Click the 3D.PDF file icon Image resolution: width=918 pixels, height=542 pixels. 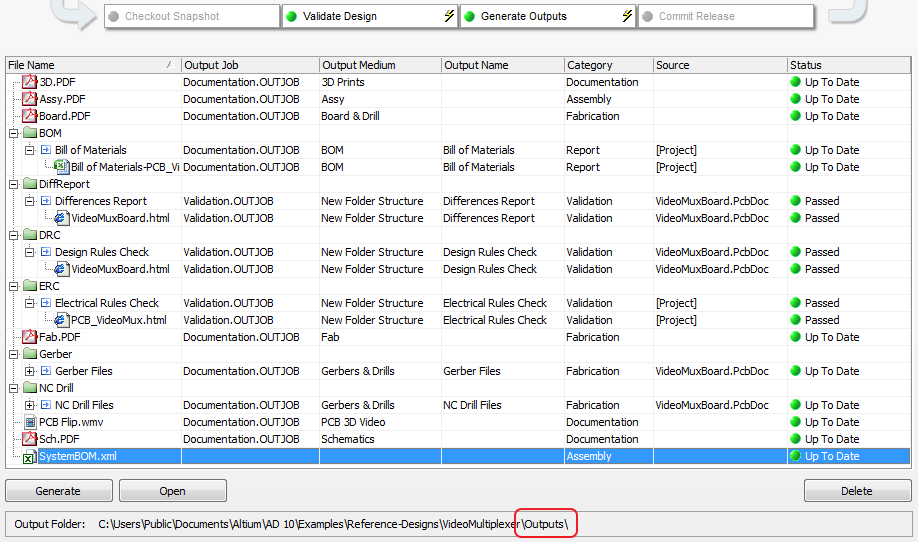30,82
